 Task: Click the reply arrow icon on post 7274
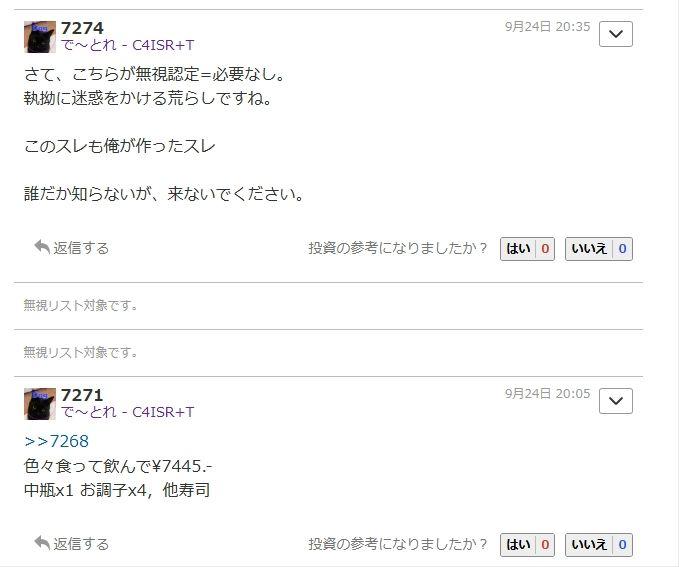coord(42,247)
